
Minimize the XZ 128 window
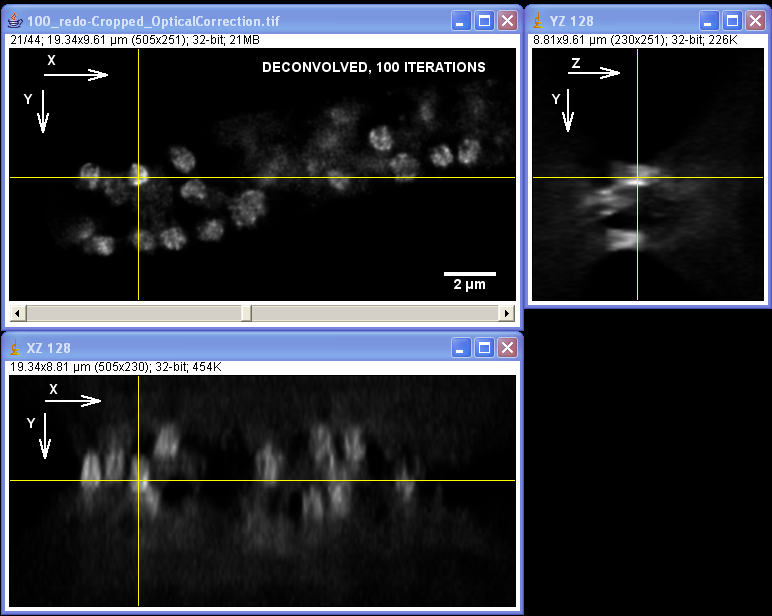pos(461,348)
